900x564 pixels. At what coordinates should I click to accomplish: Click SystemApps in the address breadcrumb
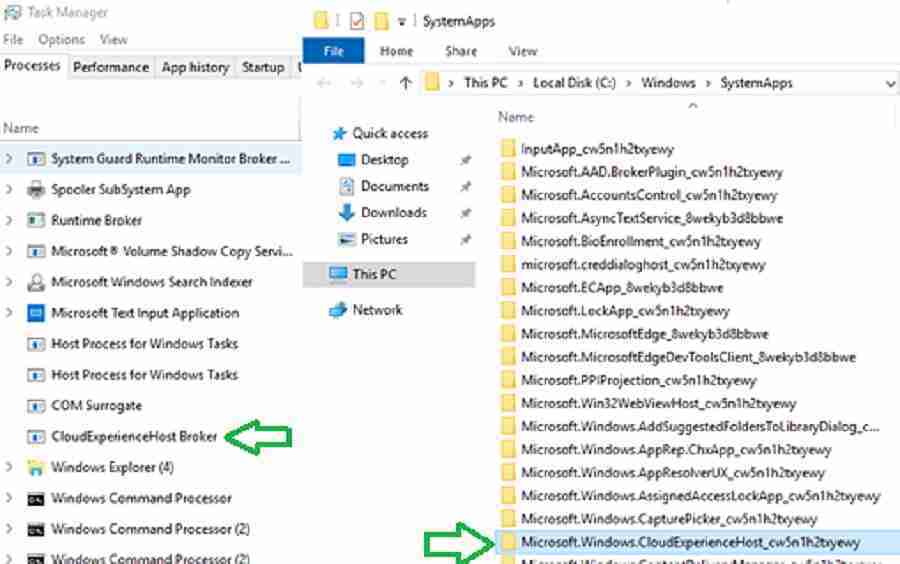(x=757, y=83)
